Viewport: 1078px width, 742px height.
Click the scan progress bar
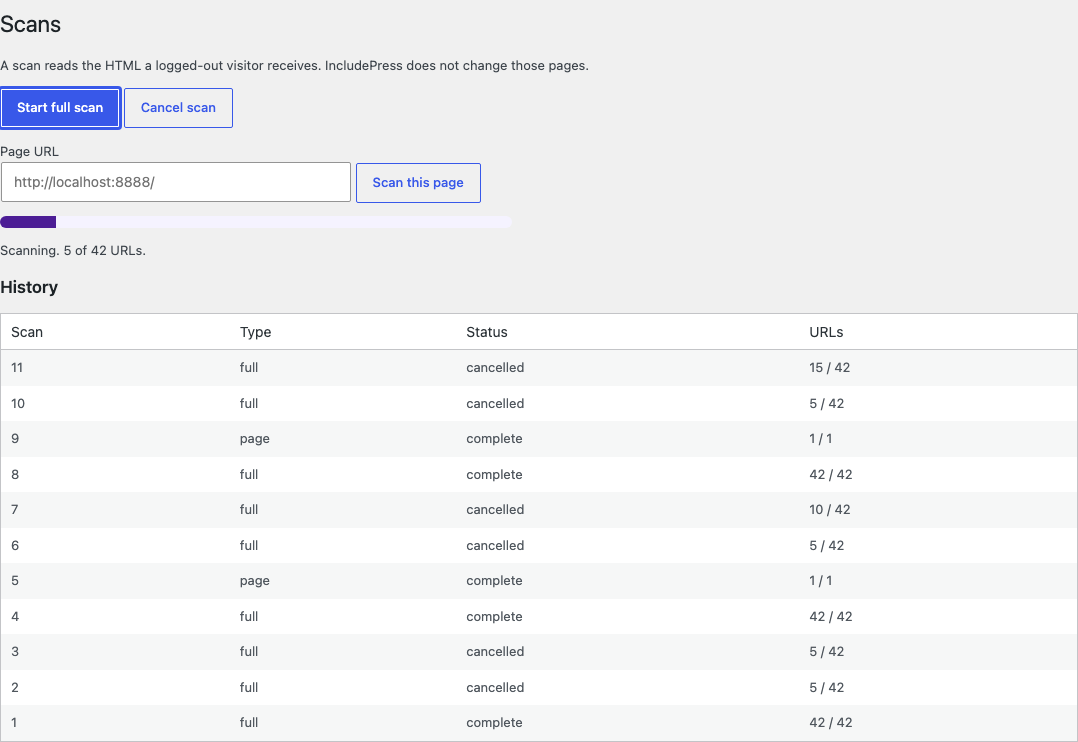pyautogui.click(x=256, y=222)
